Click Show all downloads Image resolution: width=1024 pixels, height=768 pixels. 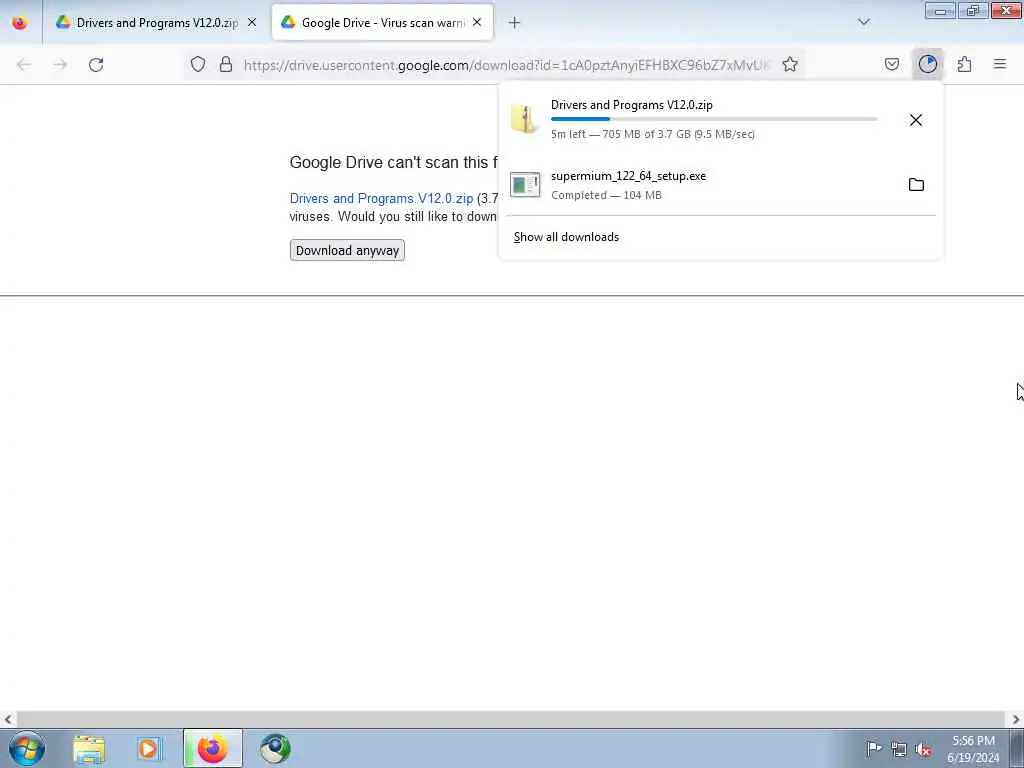566,237
